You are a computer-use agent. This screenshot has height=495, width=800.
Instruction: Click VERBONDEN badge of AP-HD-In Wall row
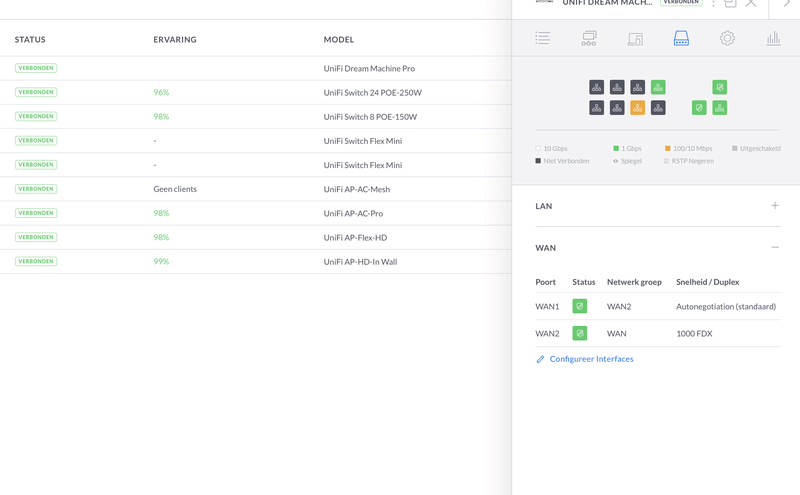(36, 261)
